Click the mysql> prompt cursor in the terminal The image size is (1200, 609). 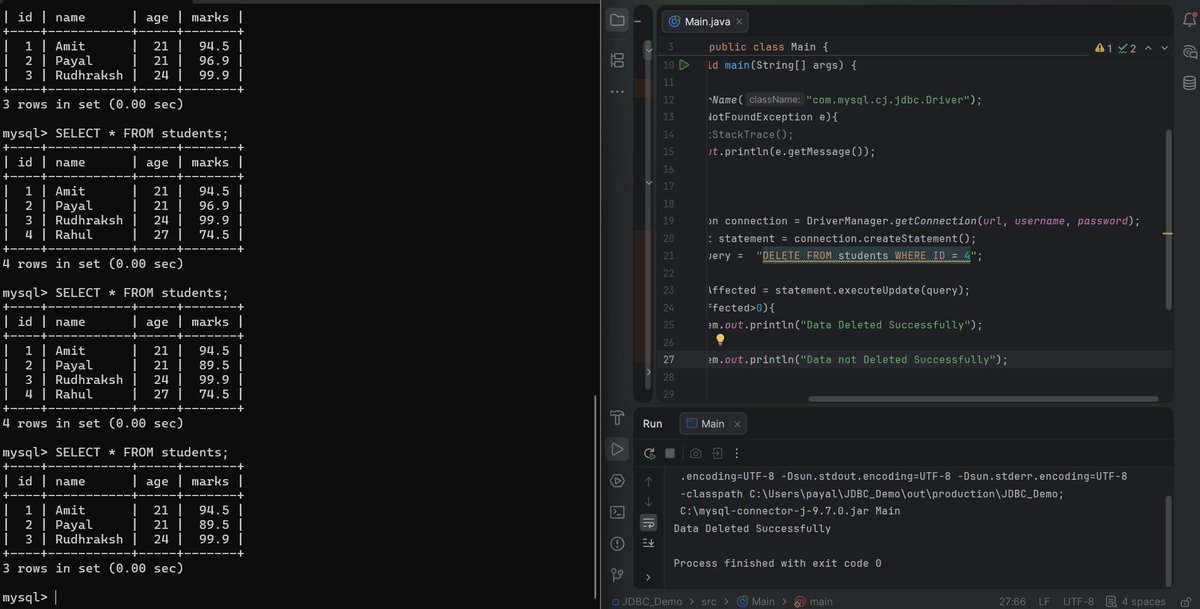point(56,598)
